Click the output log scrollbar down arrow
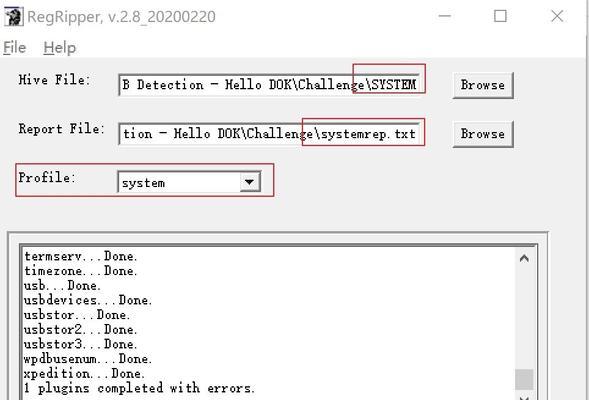This screenshot has height=400, width=589. [524, 397]
